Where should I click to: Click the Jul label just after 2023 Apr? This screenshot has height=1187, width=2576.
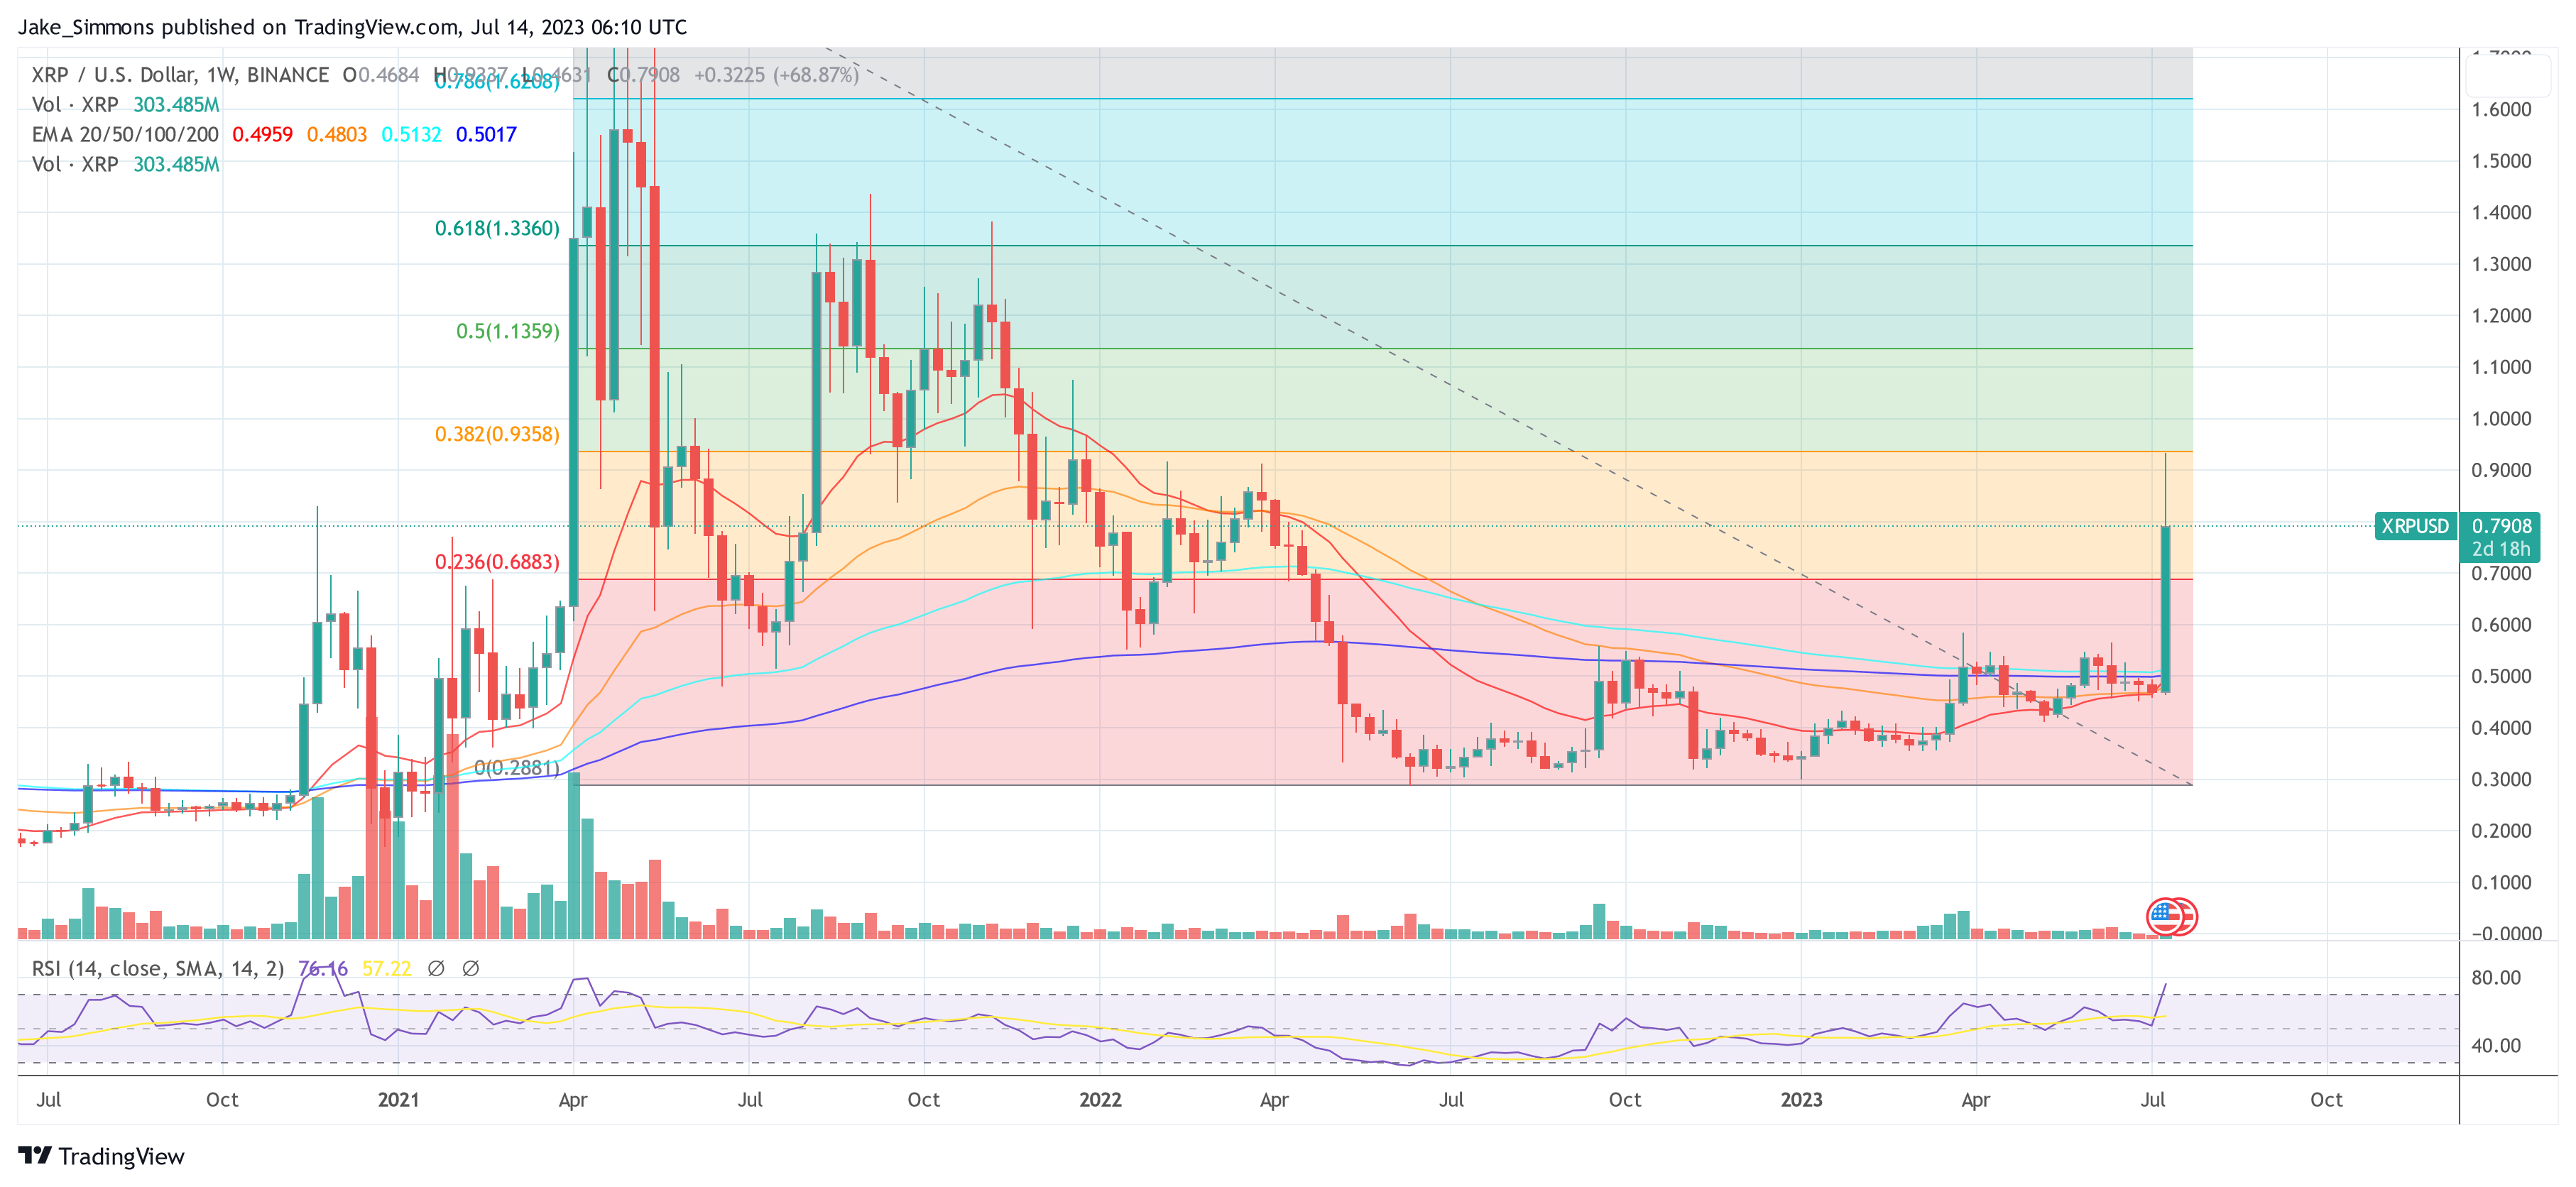click(2152, 1100)
